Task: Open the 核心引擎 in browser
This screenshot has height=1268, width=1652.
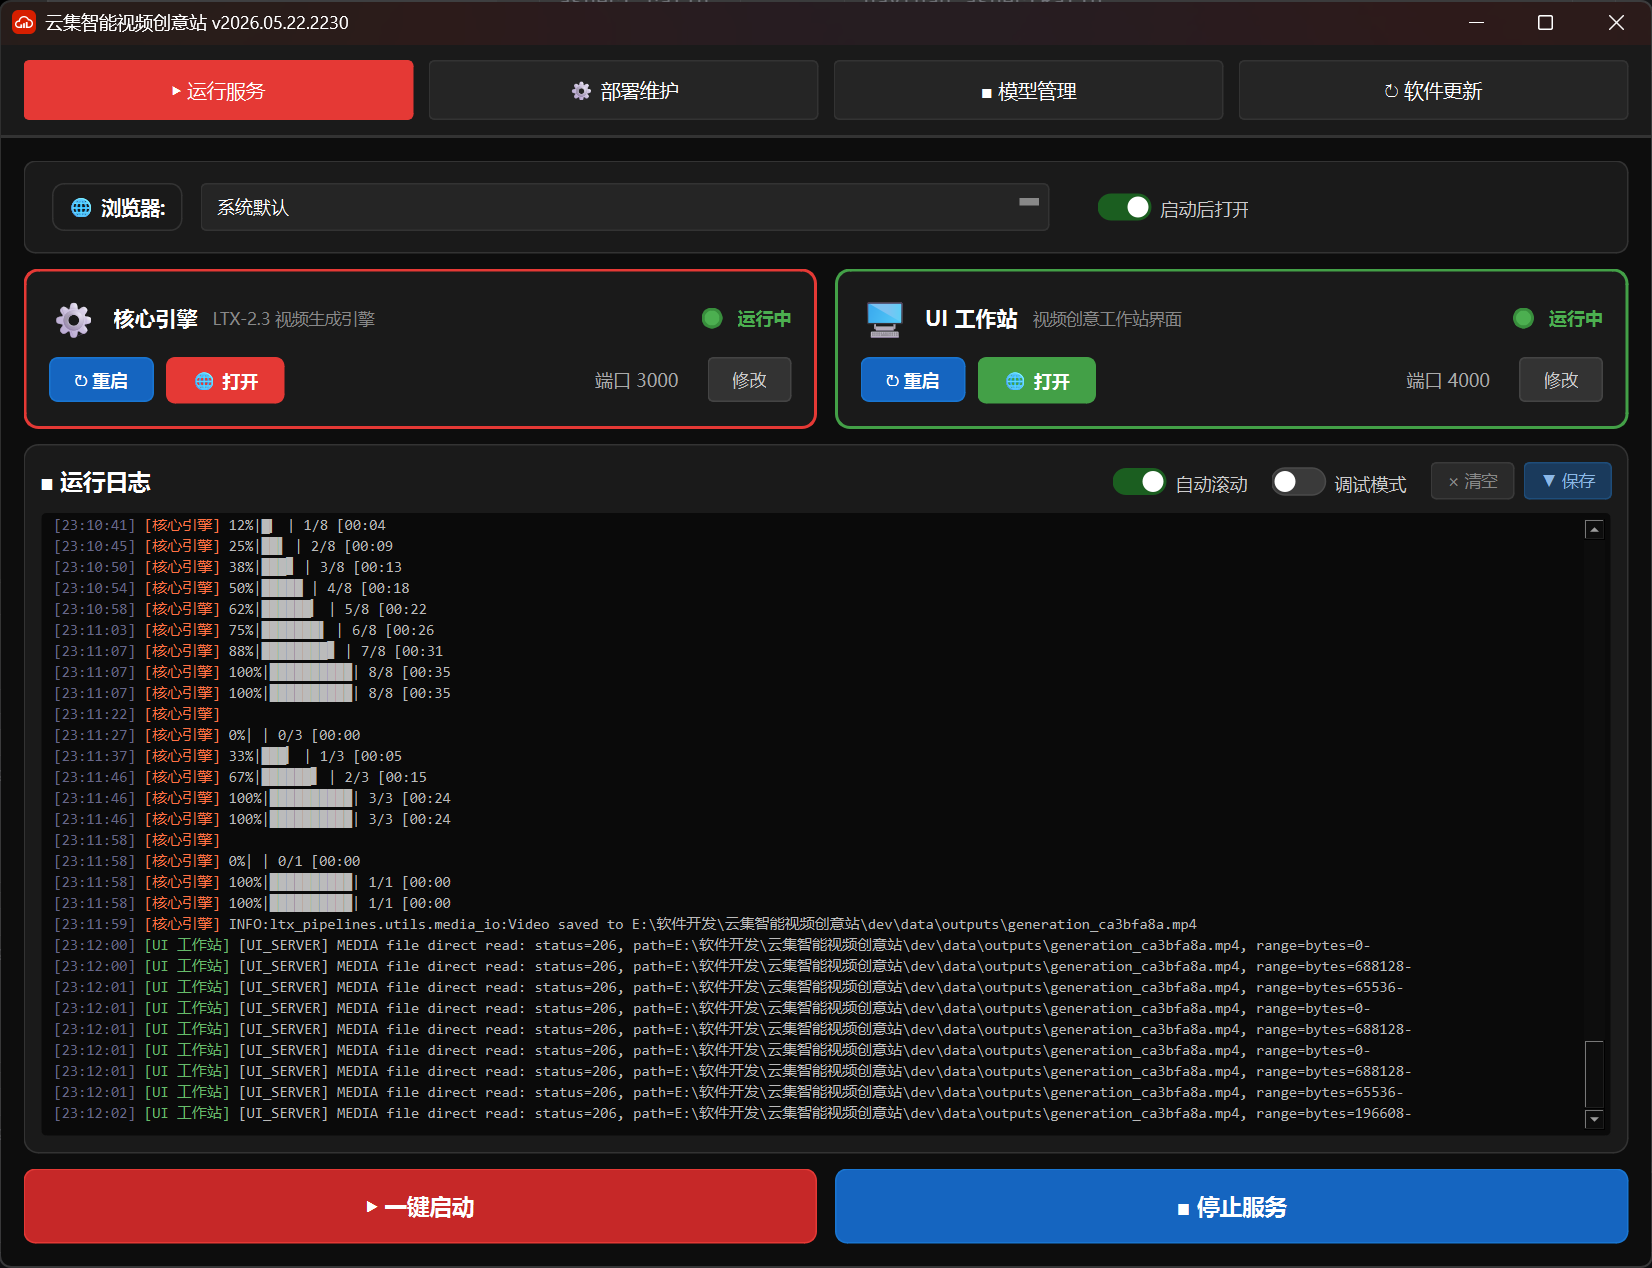Action: 225,380
